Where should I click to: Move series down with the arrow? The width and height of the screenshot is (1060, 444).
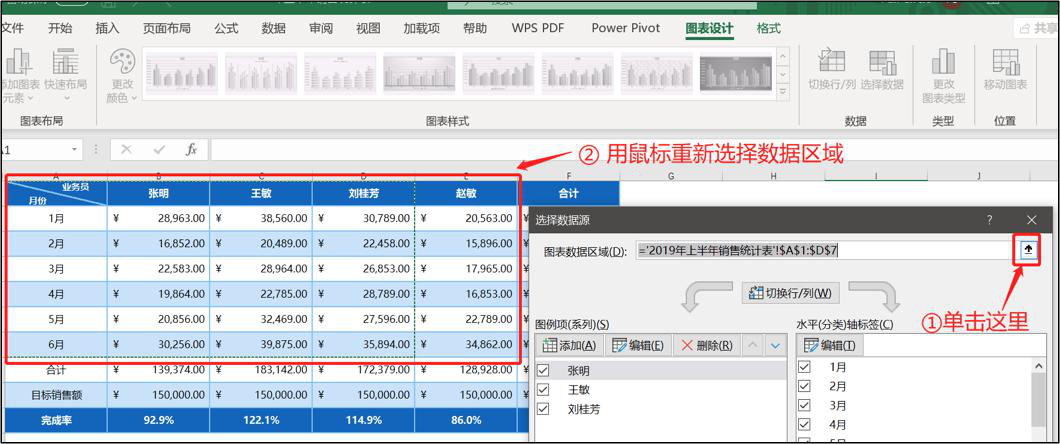775,345
